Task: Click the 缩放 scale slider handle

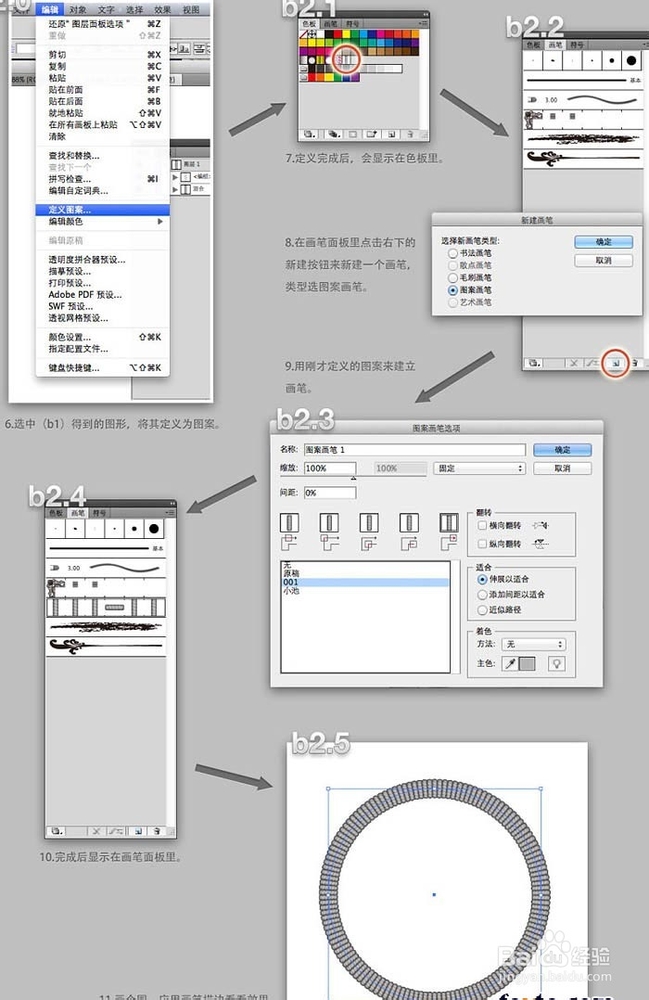Action: tap(353, 478)
